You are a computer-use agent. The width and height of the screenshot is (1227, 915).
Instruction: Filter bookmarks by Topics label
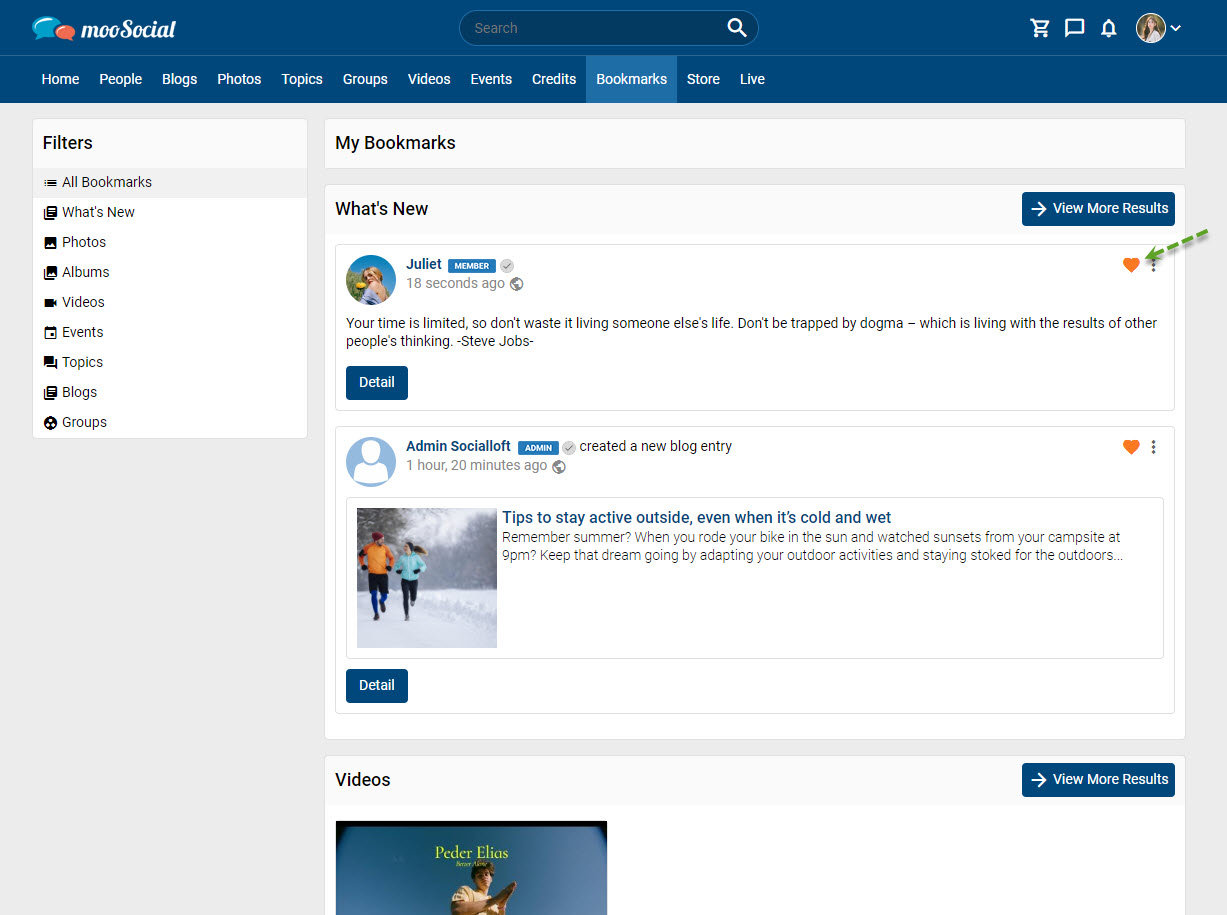[x=83, y=362]
